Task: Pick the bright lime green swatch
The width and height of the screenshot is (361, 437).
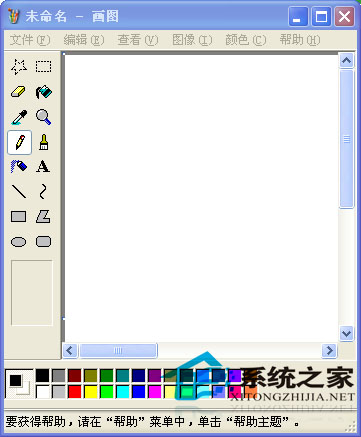Action: (x=107, y=392)
